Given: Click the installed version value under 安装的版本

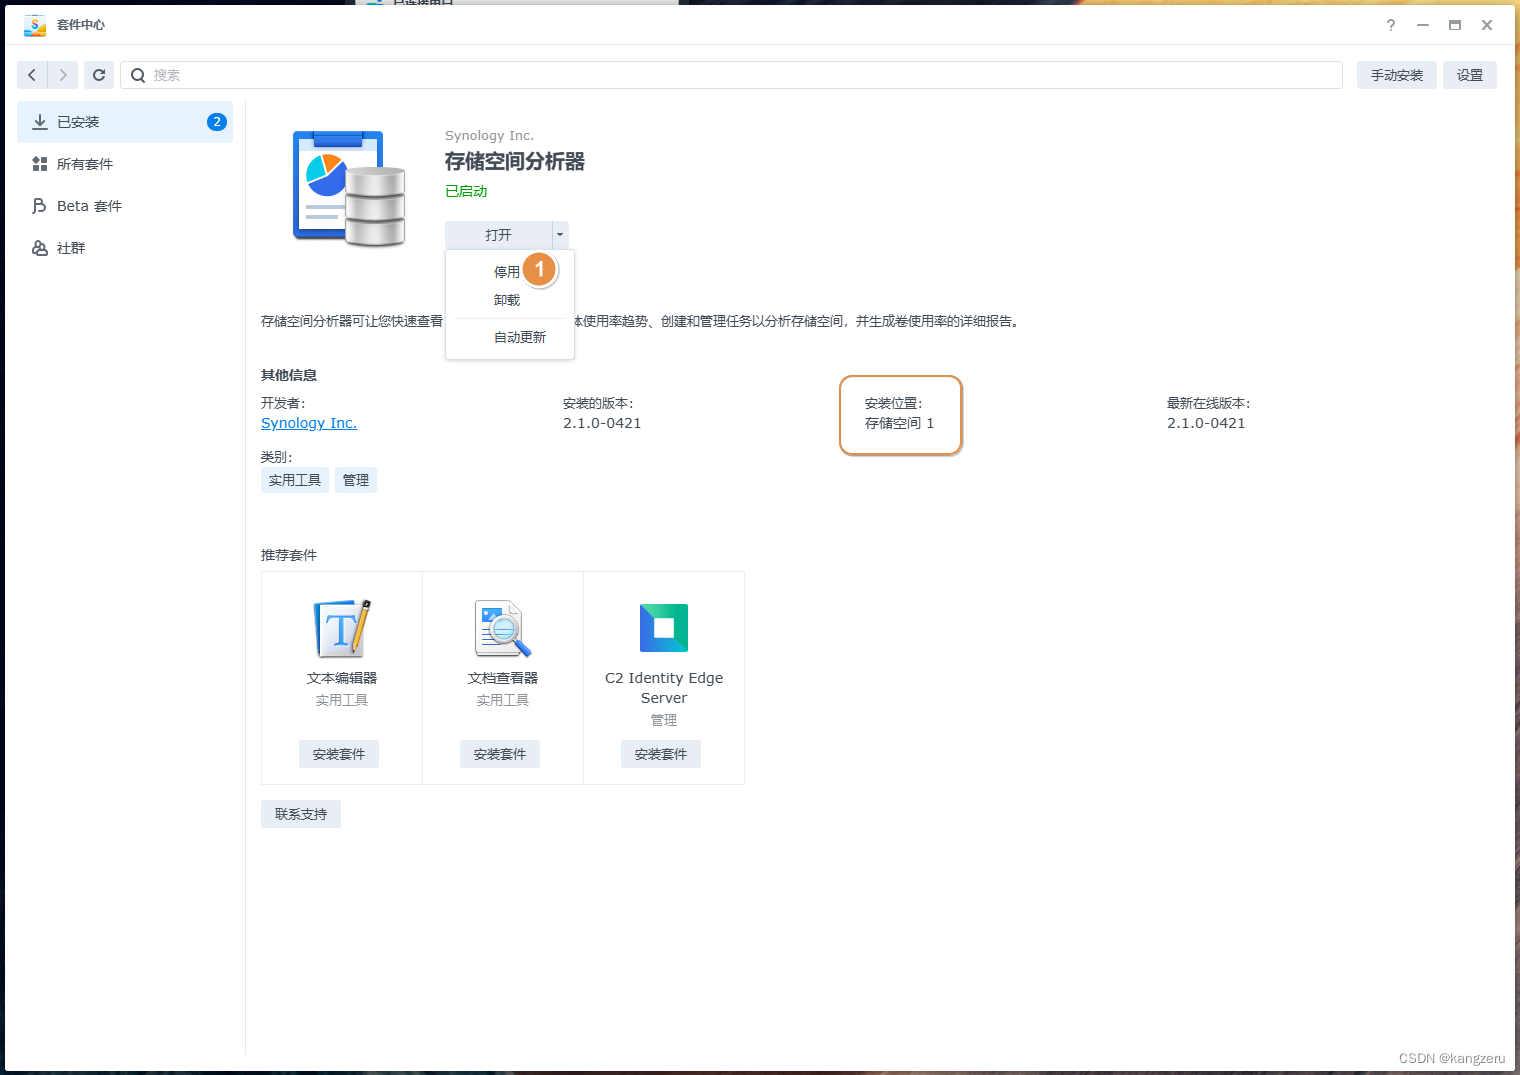Looking at the screenshot, I should tap(602, 423).
